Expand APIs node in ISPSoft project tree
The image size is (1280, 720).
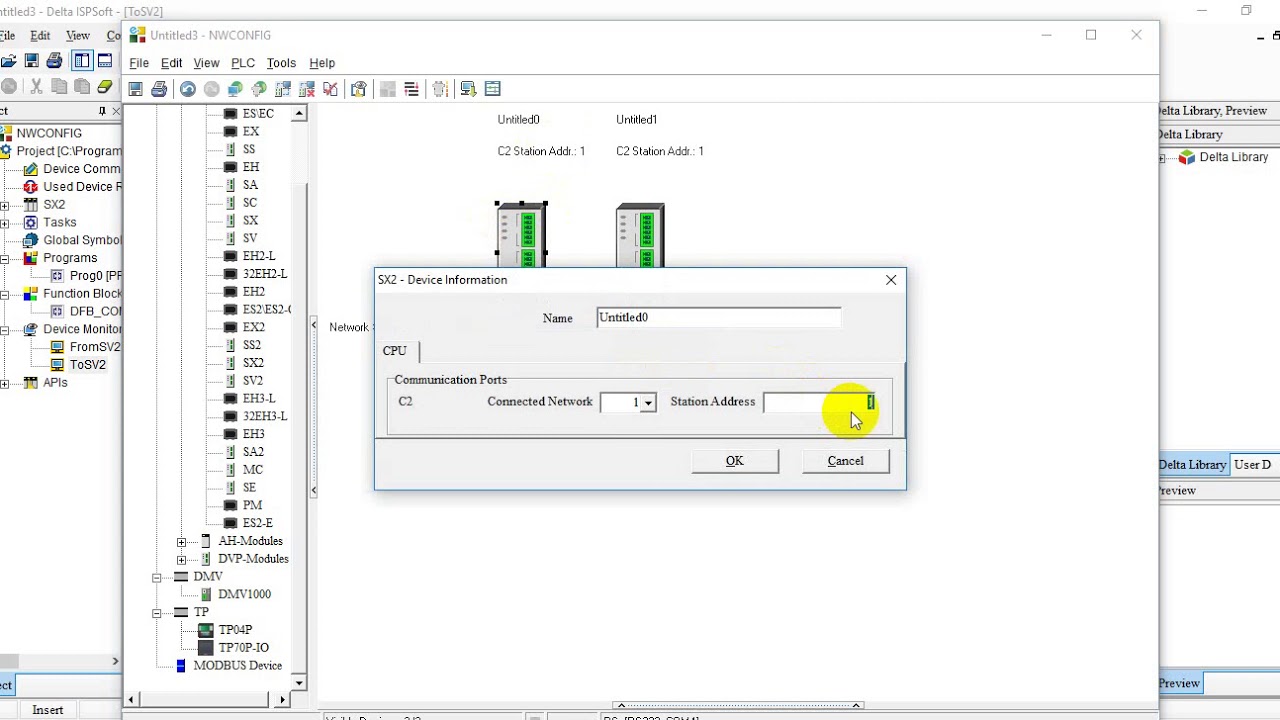point(5,383)
